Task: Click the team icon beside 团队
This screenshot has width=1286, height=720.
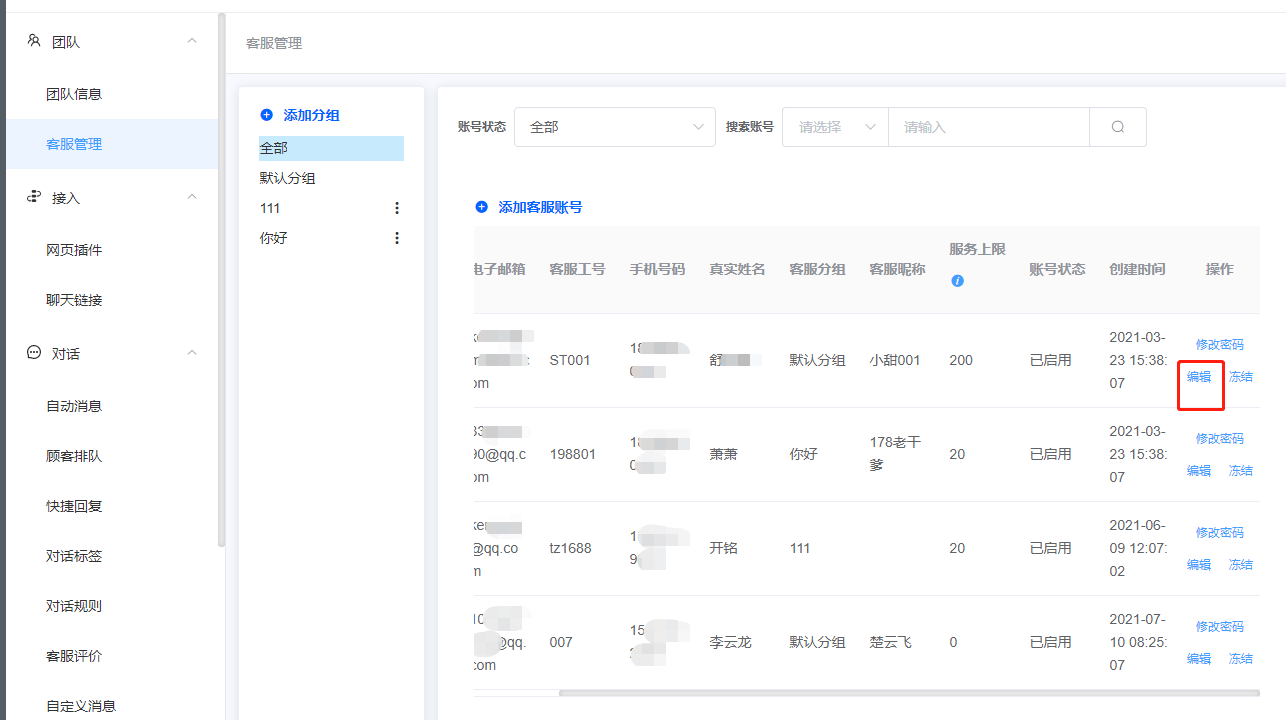Action: pyautogui.click(x=33, y=41)
